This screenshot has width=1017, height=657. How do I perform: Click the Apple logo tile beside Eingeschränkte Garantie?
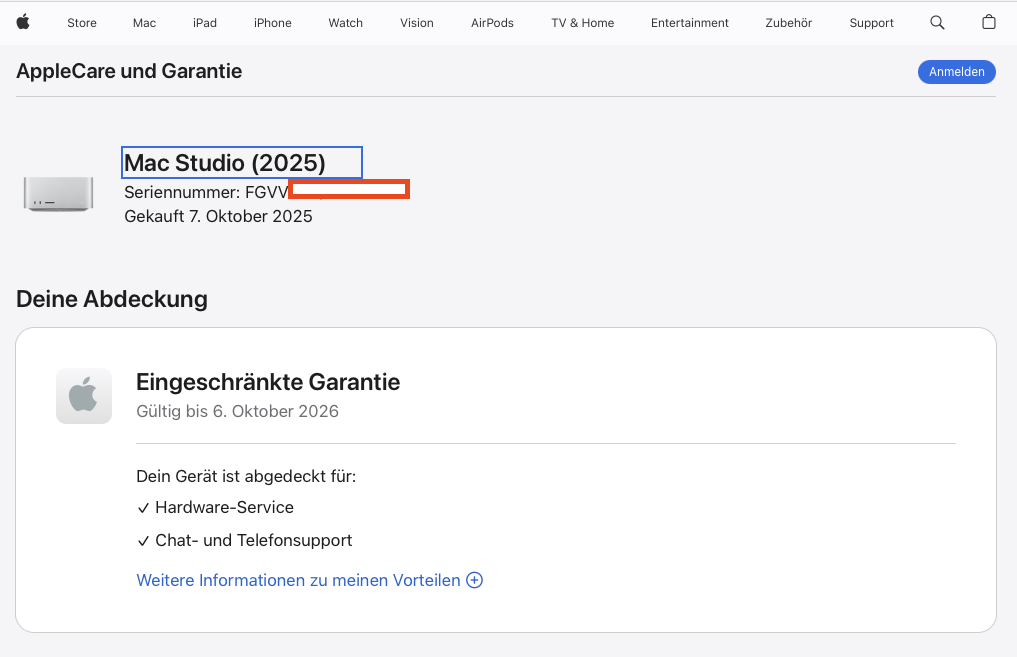84,396
